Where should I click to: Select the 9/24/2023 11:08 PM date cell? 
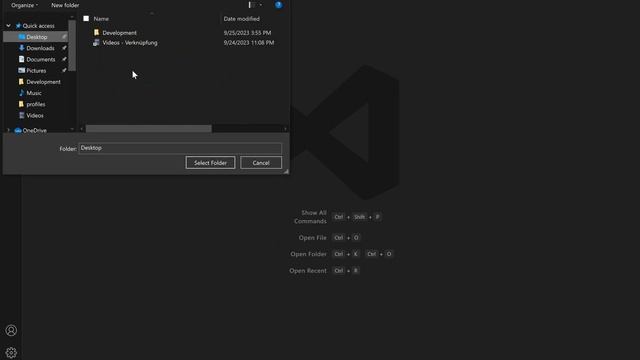pos(249,42)
